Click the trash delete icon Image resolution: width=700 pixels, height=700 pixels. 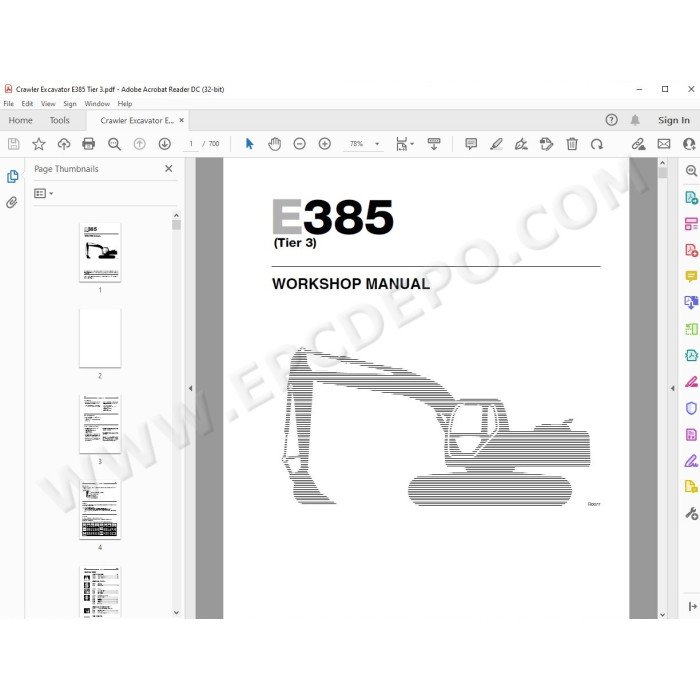[572, 144]
